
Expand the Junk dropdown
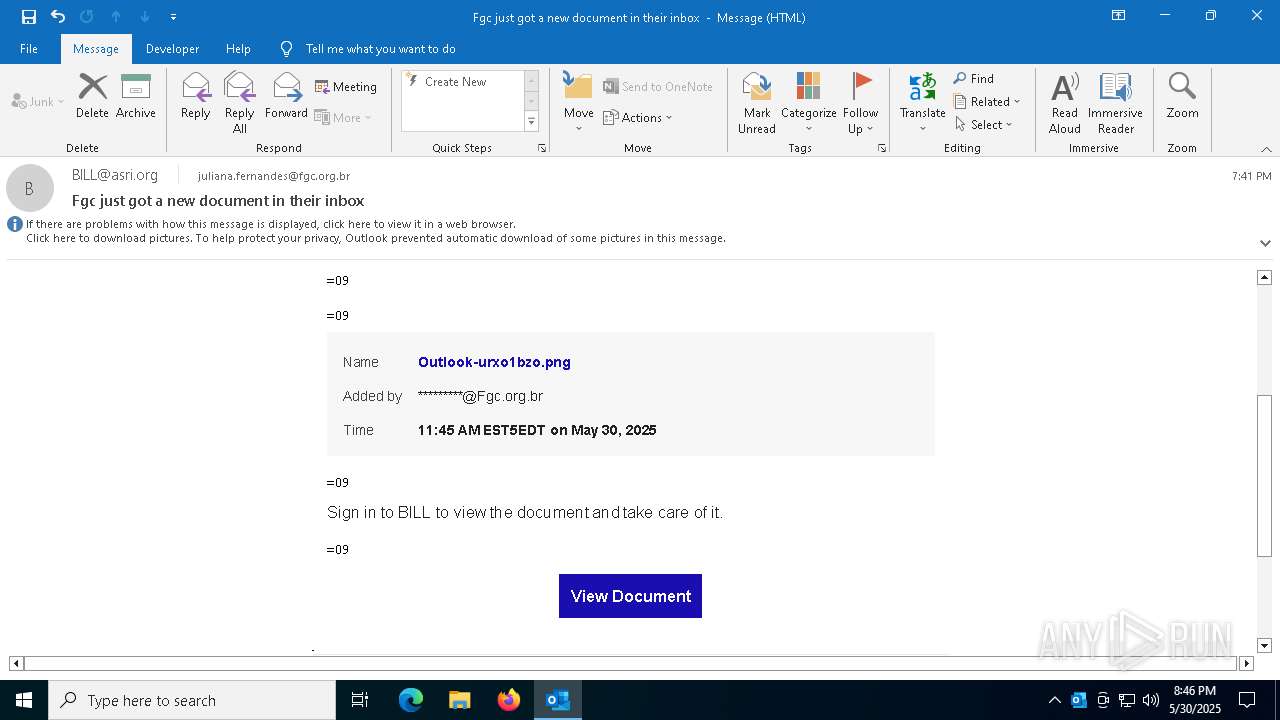click(38, 101)
